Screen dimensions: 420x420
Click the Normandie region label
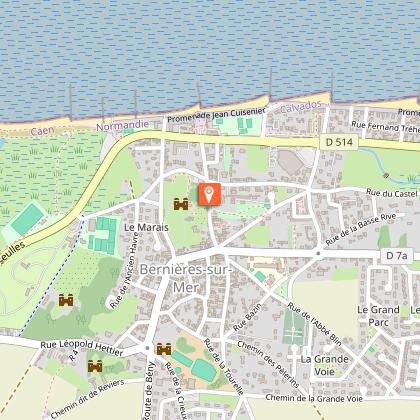tap(122, 126)
